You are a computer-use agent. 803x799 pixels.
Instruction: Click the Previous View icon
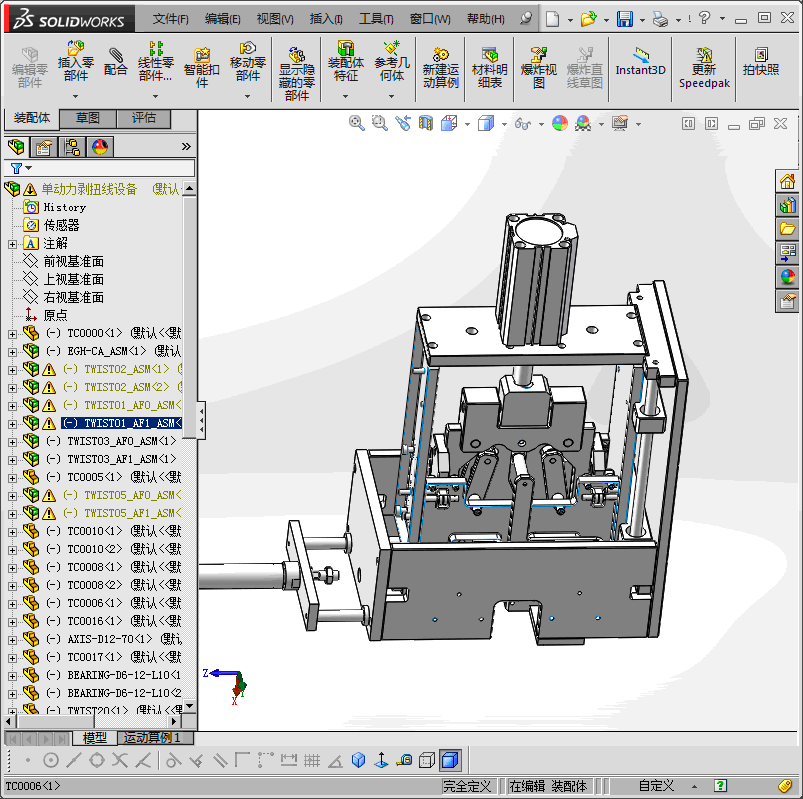(x=403, y=123)
